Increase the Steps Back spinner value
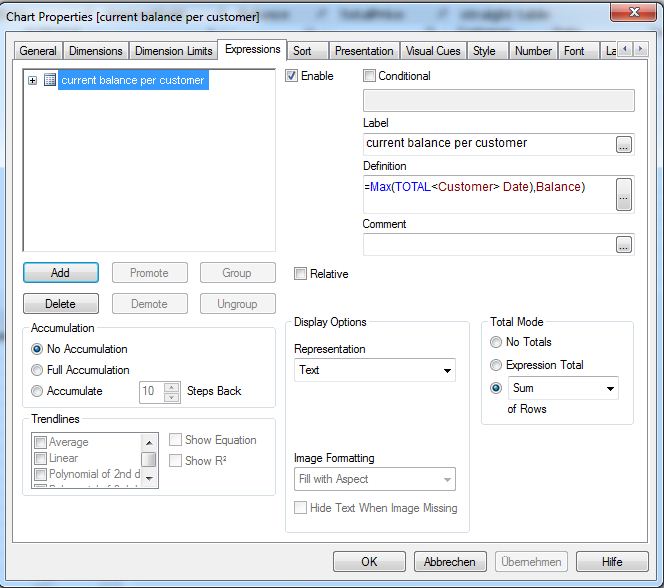 tap(171, 387)
